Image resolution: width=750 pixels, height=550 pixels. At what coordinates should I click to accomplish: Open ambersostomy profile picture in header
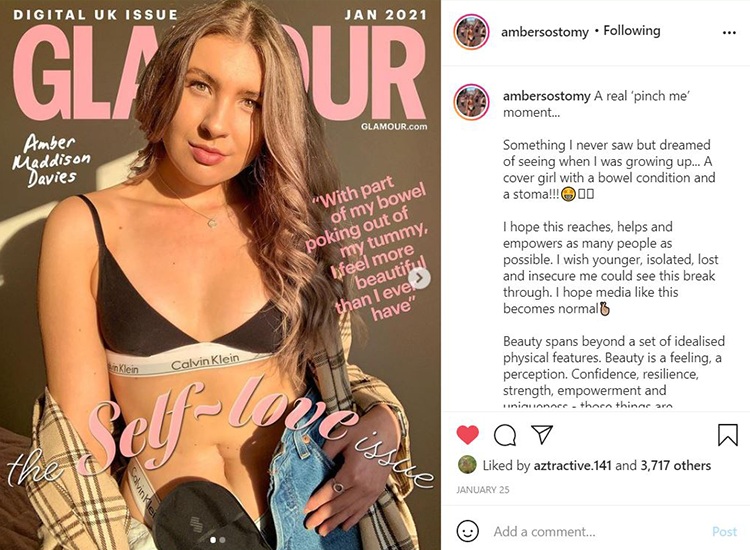pyautogui.click(x=471, y=32)
